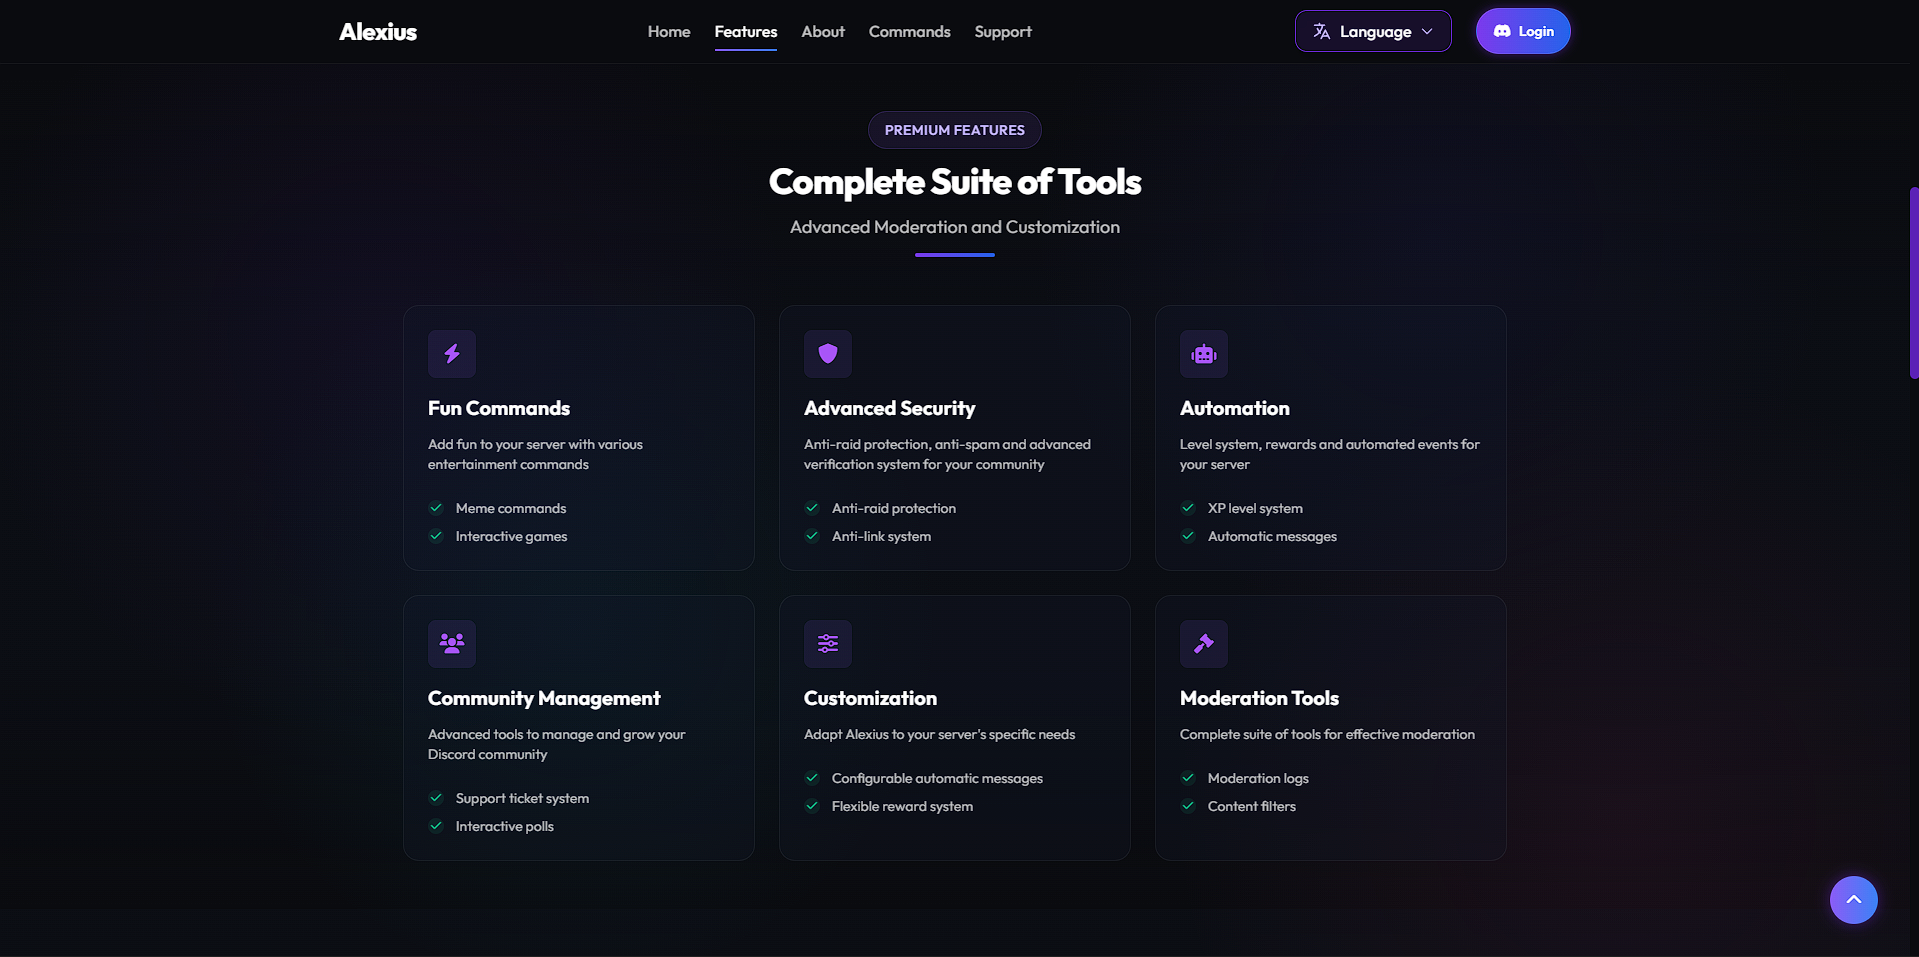This screenshot has width=1919, height=957.
Task: Click the gavel icon on Moderation Tools card
Action: [x=1203, y=644]
